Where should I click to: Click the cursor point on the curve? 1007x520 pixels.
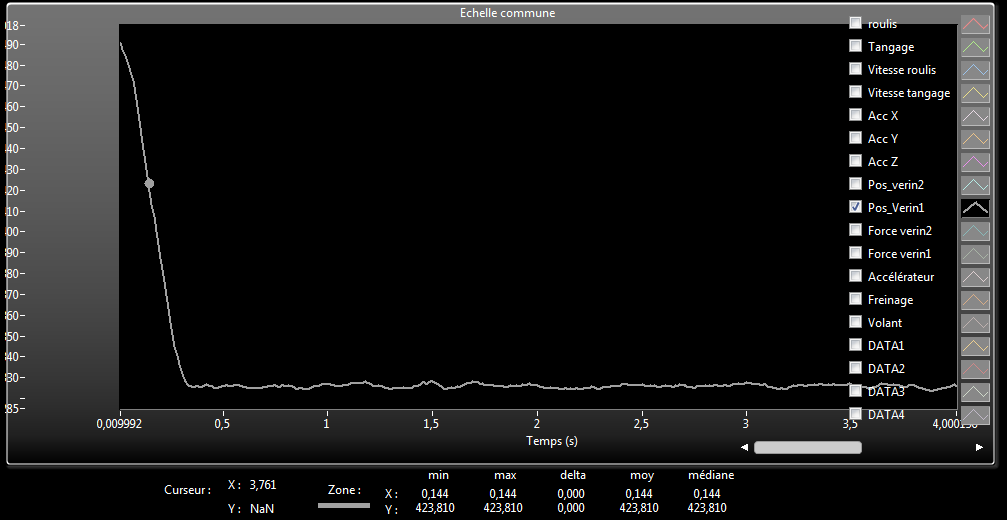coord(149,183)
